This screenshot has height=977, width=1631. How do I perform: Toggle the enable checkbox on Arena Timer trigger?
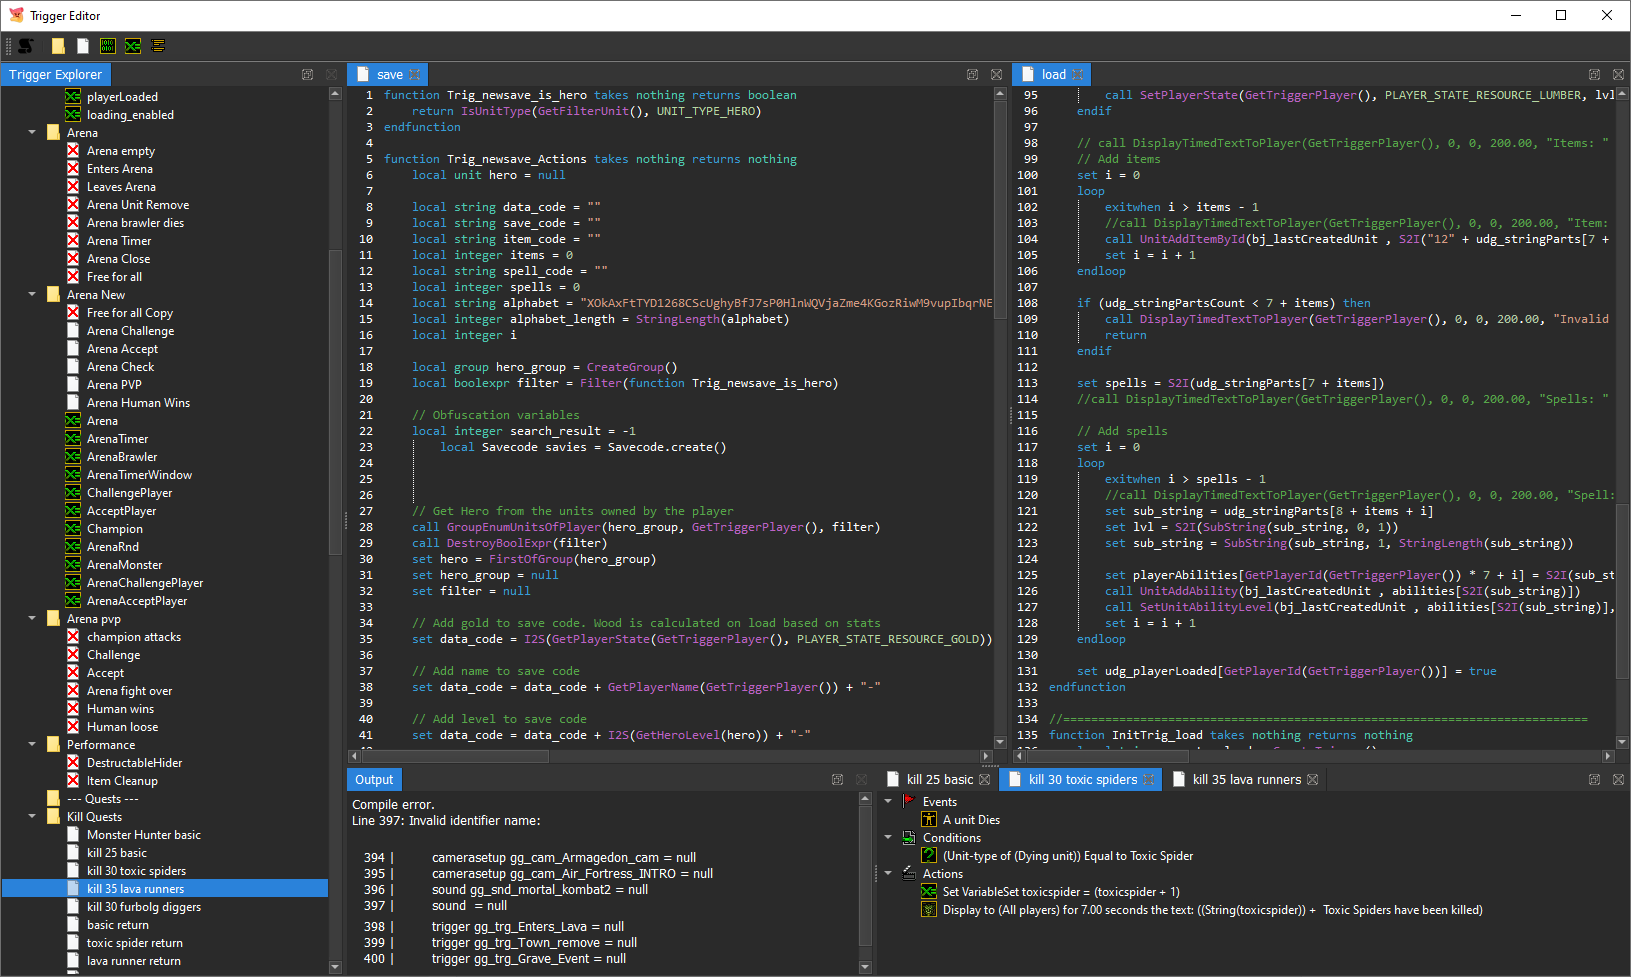pos(73,240)
